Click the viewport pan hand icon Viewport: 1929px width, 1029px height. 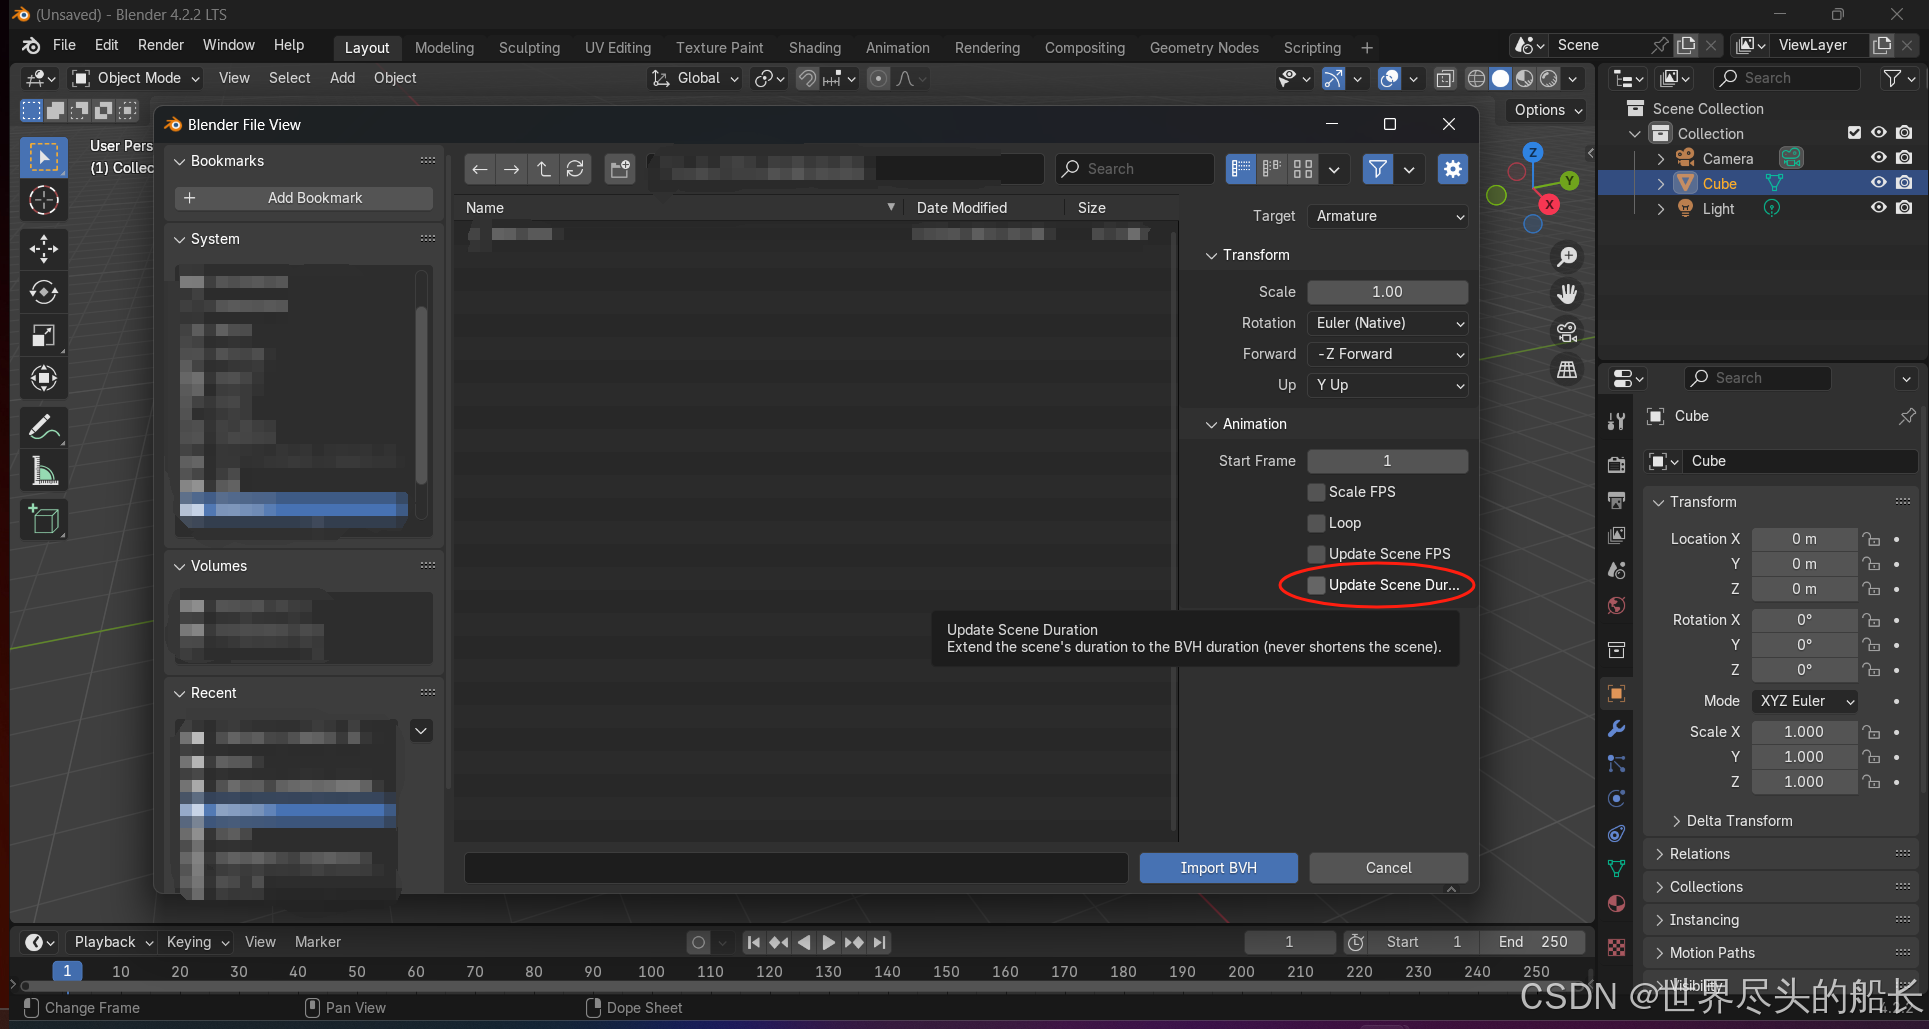coord(1567,294)
